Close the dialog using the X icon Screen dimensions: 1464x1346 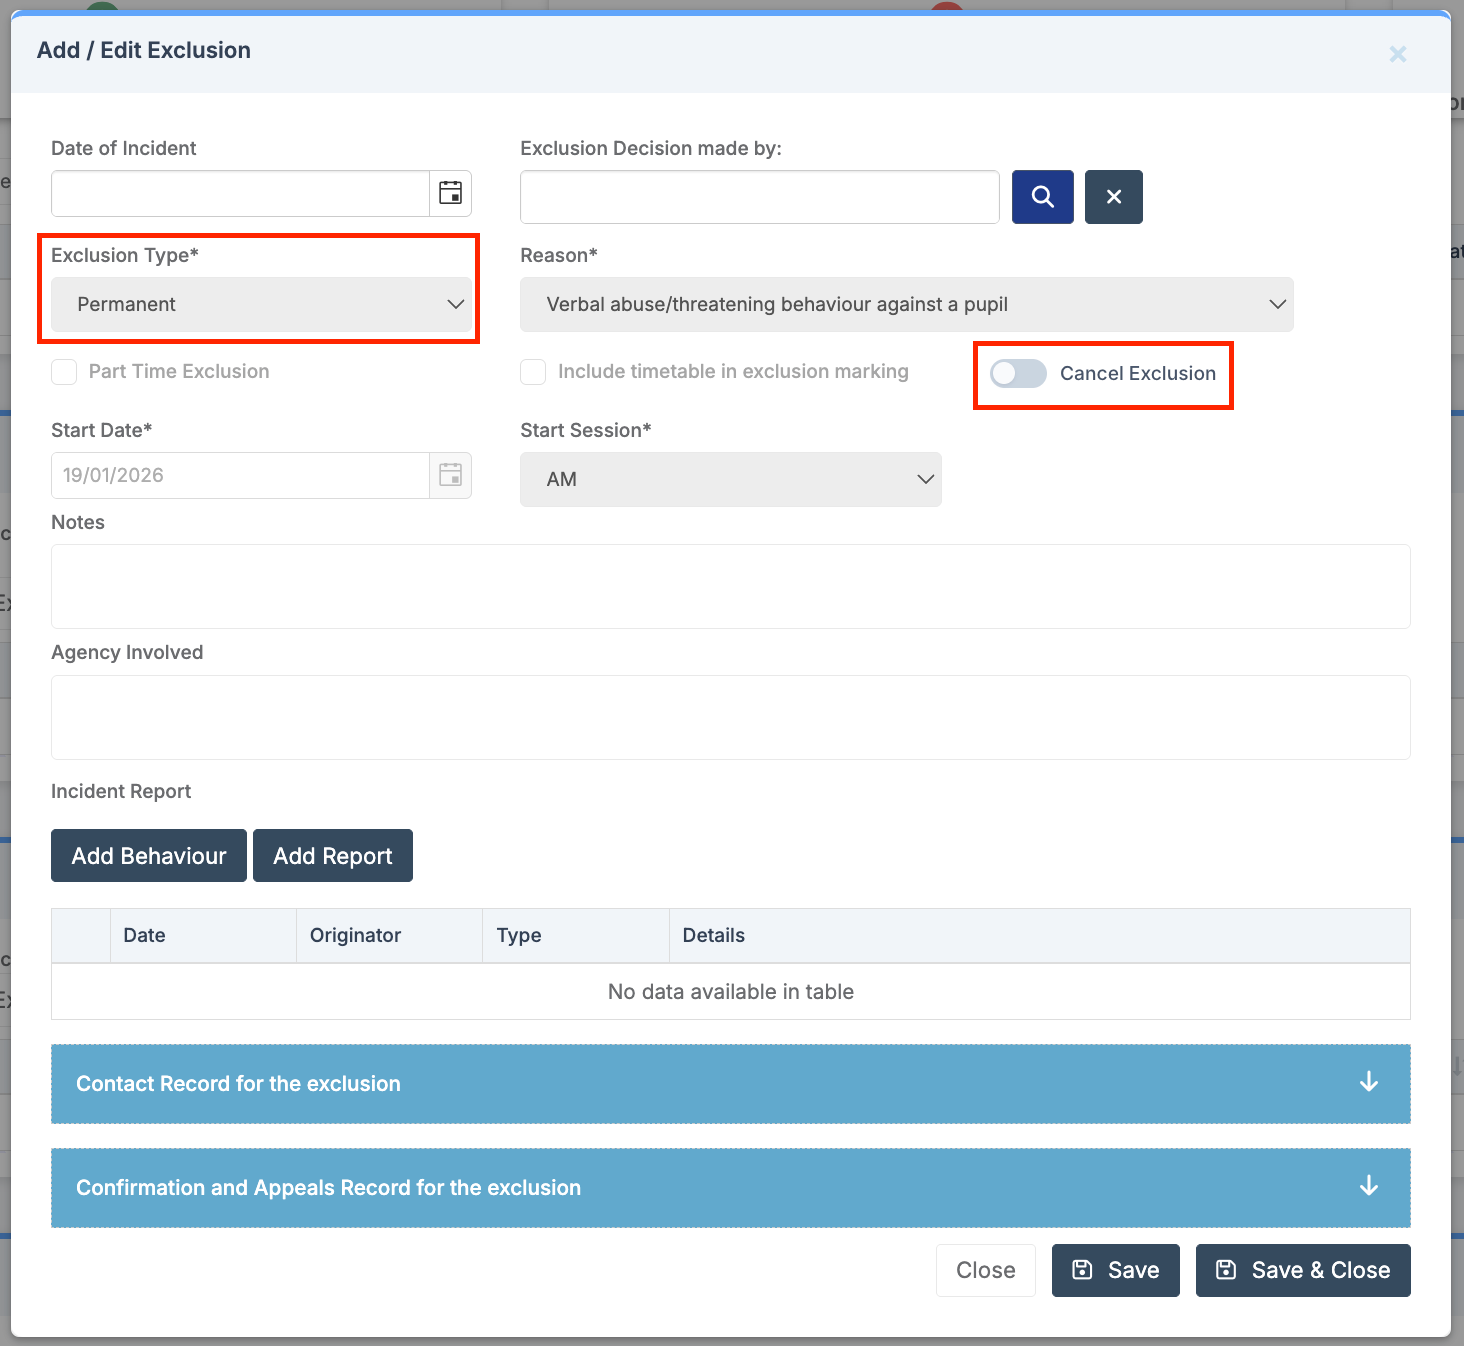click(1397, 54)
